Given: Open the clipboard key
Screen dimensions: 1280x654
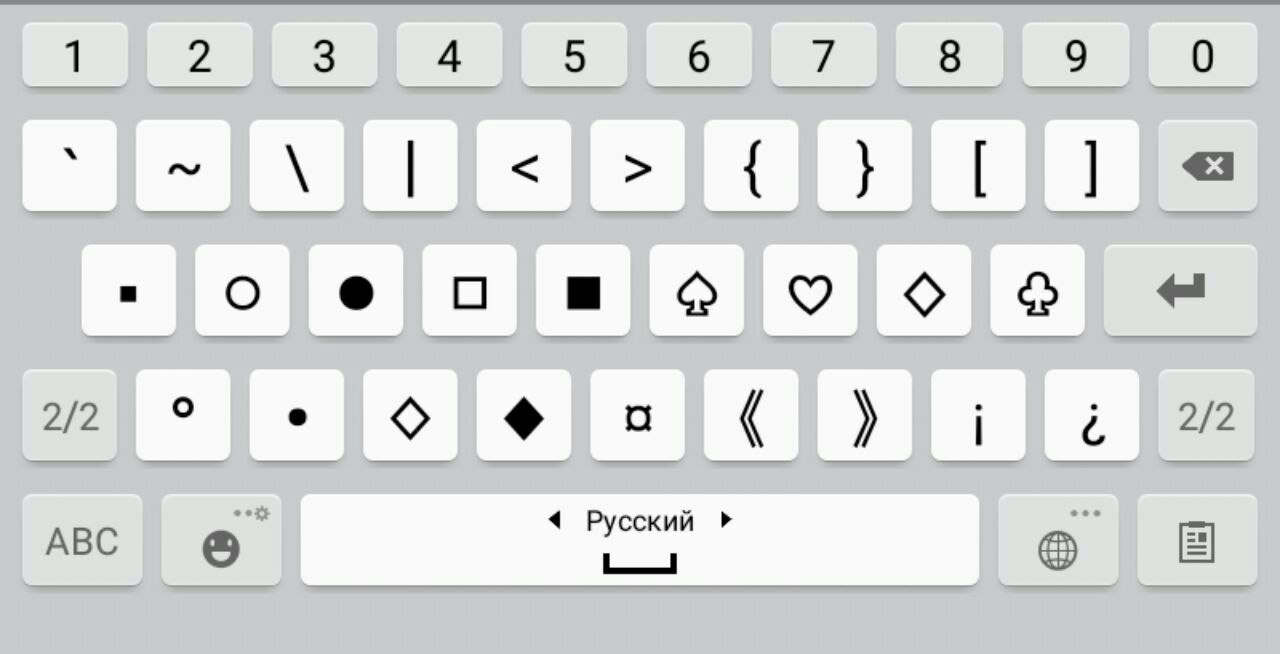Looking at the screenshot, I should (1197, 540).
